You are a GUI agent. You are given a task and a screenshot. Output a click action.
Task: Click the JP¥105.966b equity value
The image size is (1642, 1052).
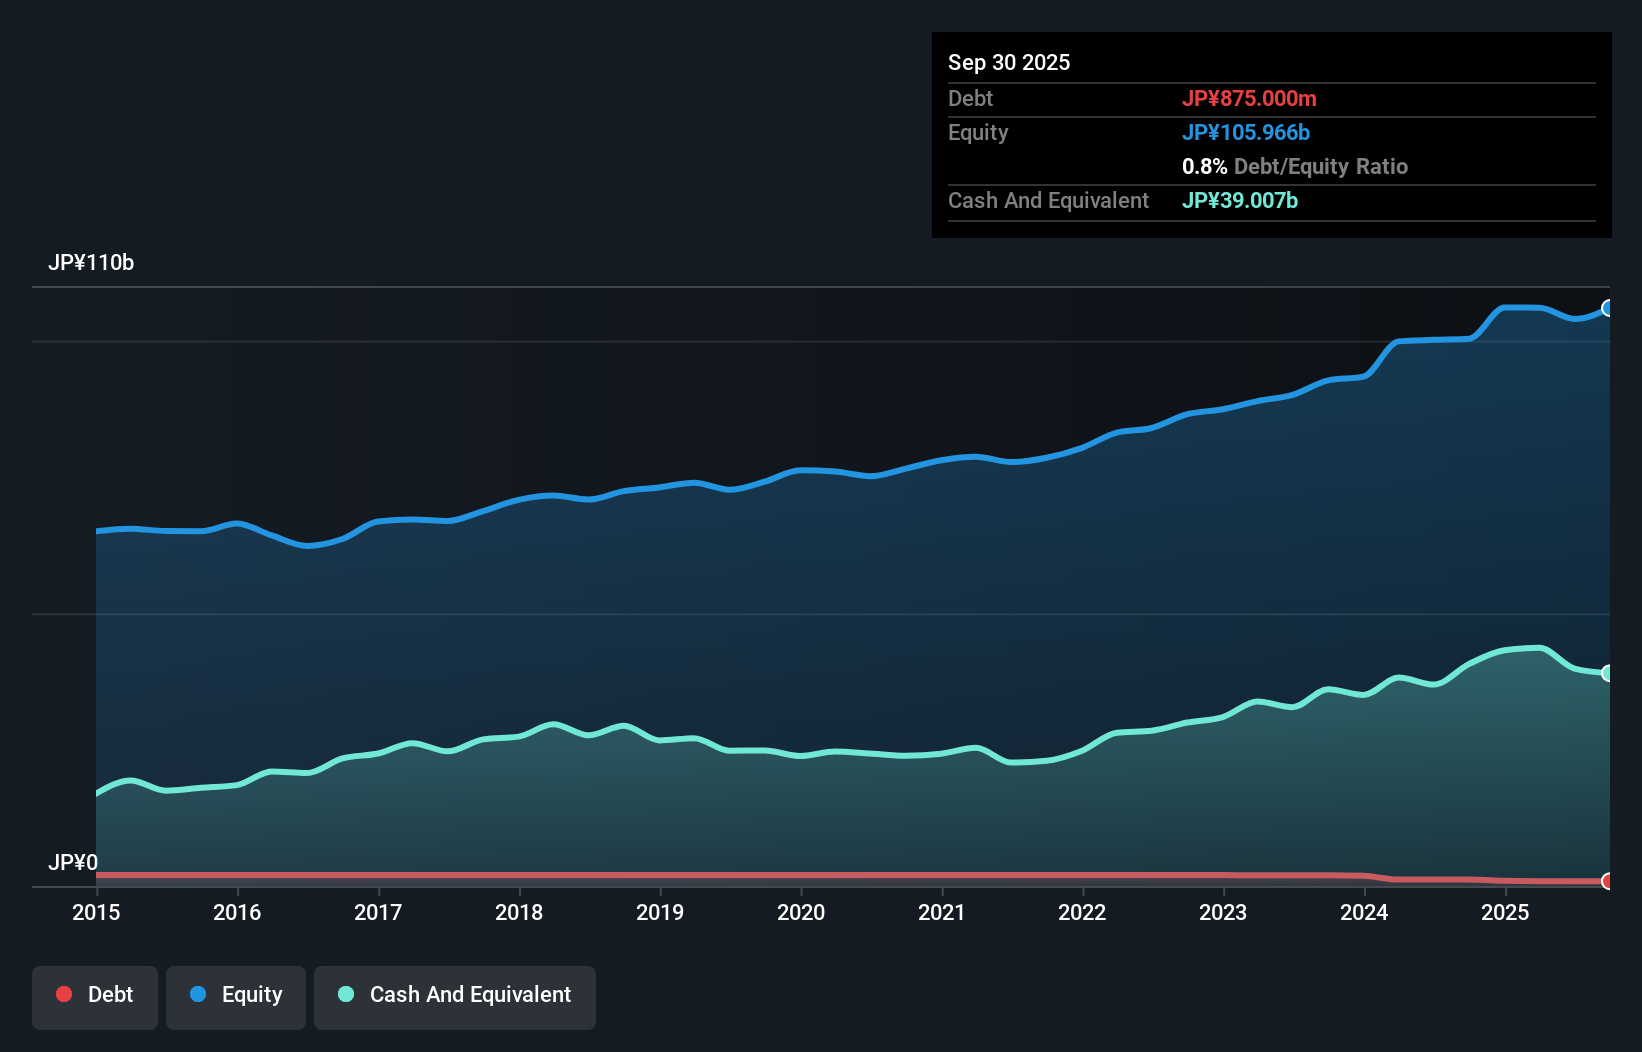[x=1246, y=132]
